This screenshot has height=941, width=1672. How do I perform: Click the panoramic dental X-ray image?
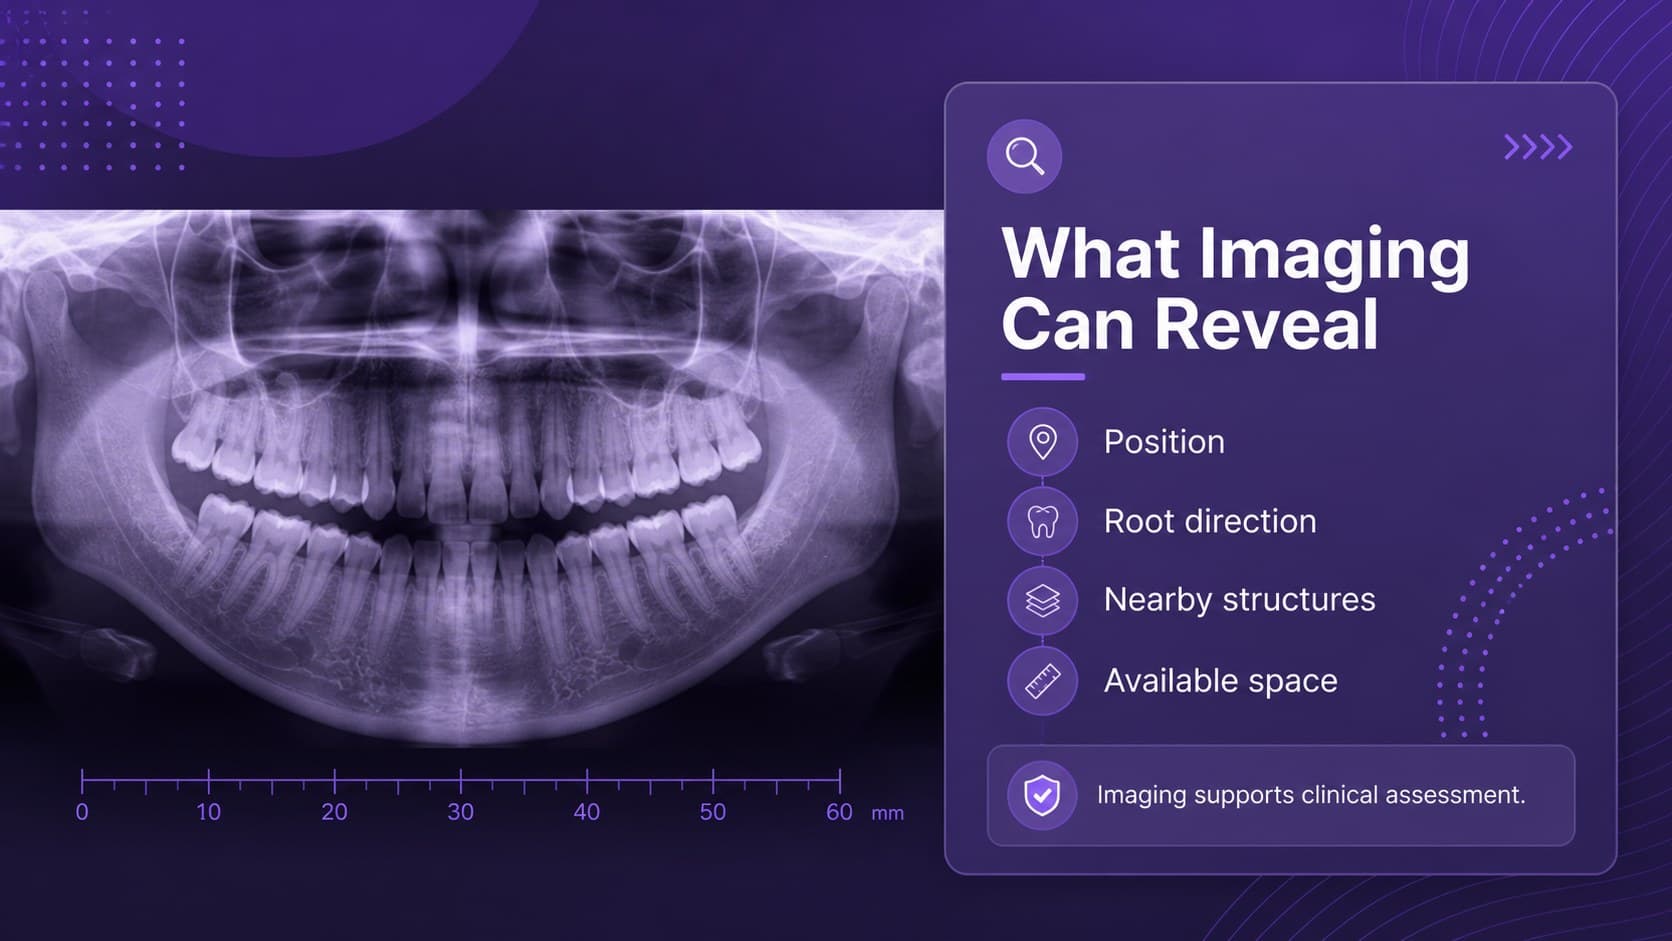472,478
